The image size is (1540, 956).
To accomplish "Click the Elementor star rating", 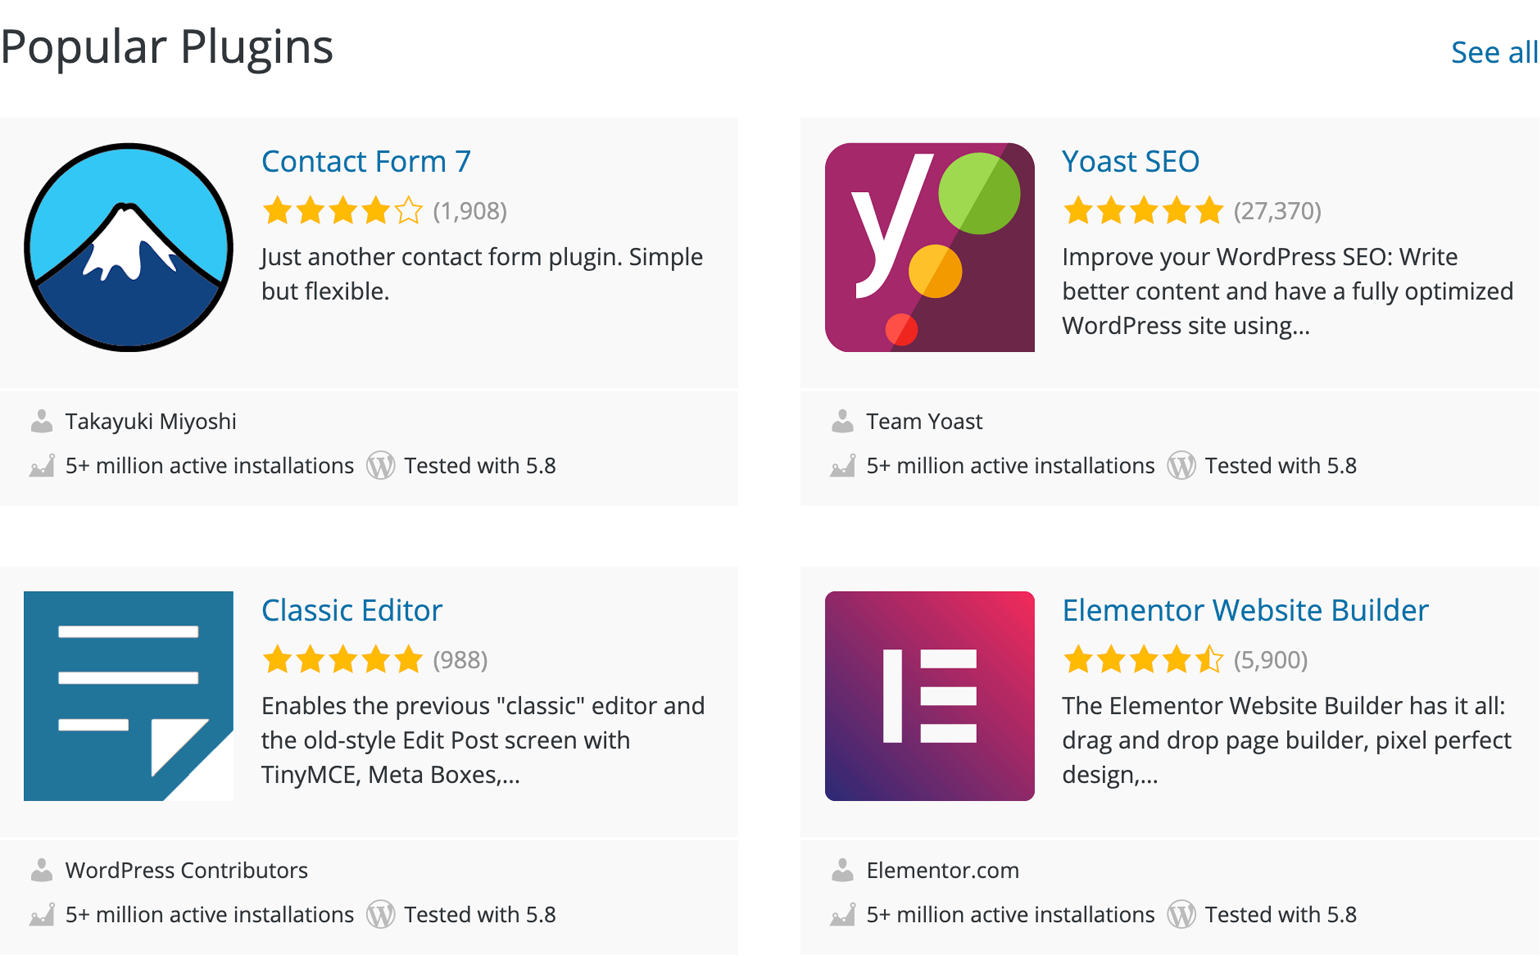I will click(1143, 660).
